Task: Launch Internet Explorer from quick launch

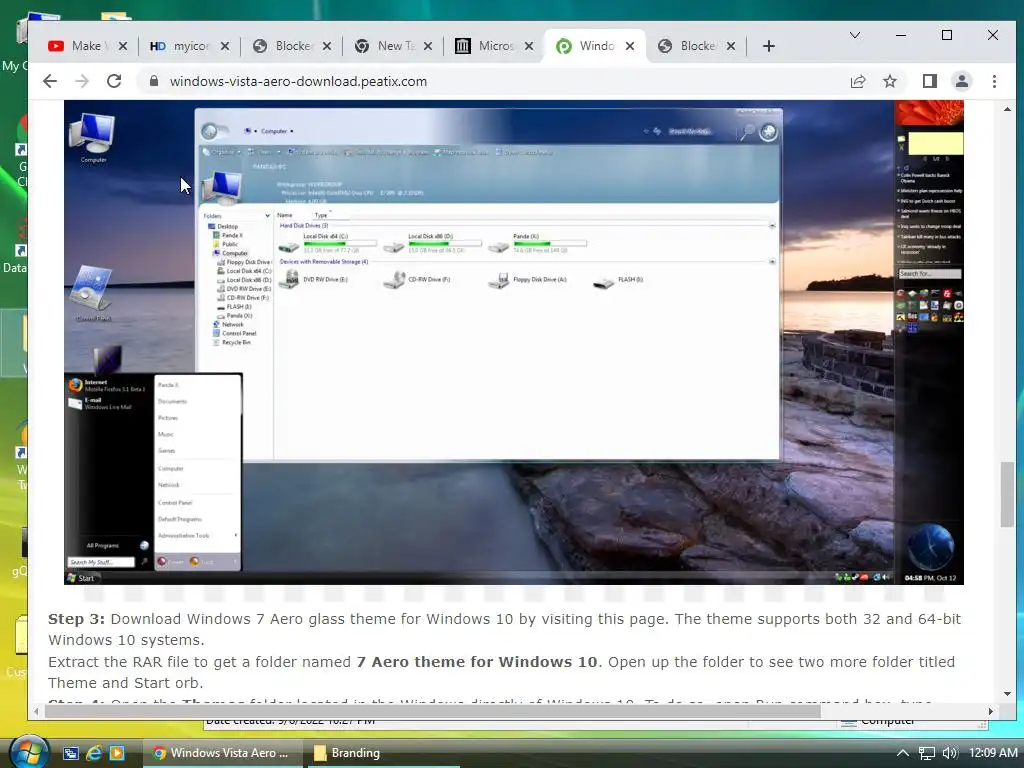Action: coord(94,753)
